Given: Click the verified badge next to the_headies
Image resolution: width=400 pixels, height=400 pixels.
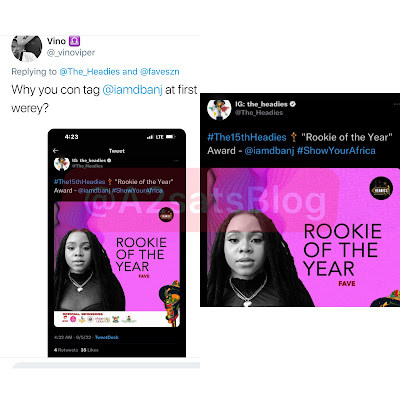Looking at the screenshot, I should [292, 104].
